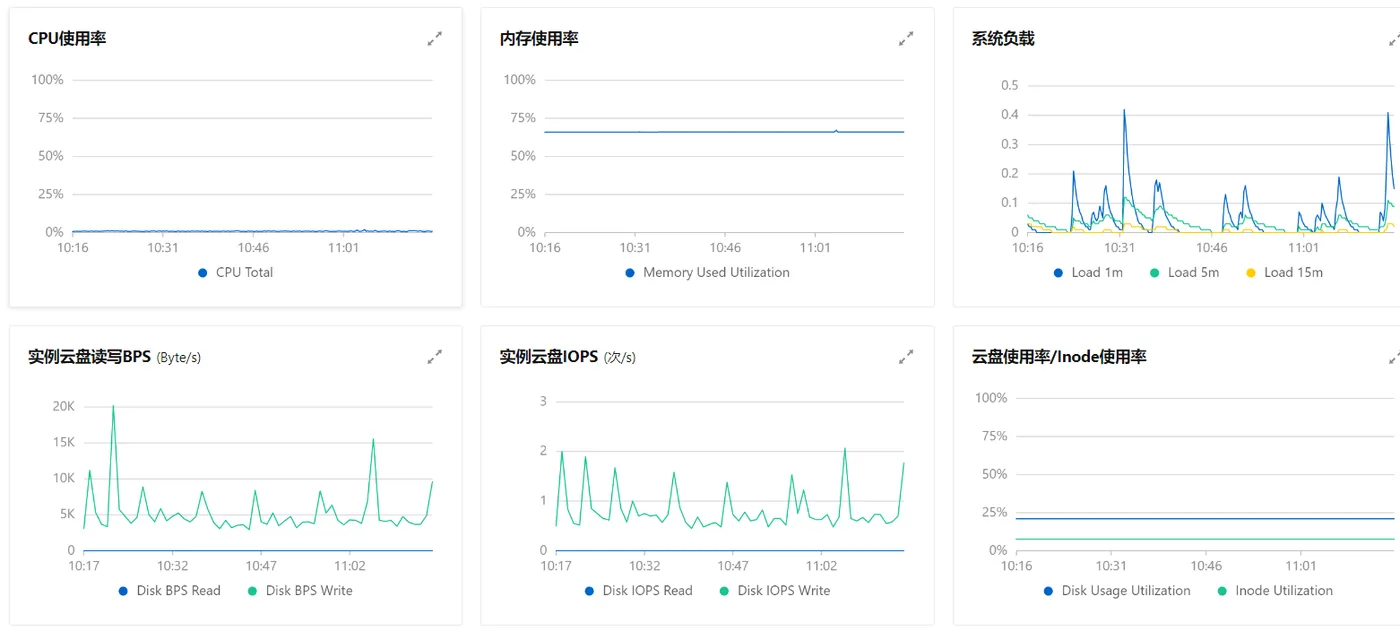Expand the 内存使用率 chart to fullscreen
The width and height of the screenshot is (1400, 631).
pos(906,39)
